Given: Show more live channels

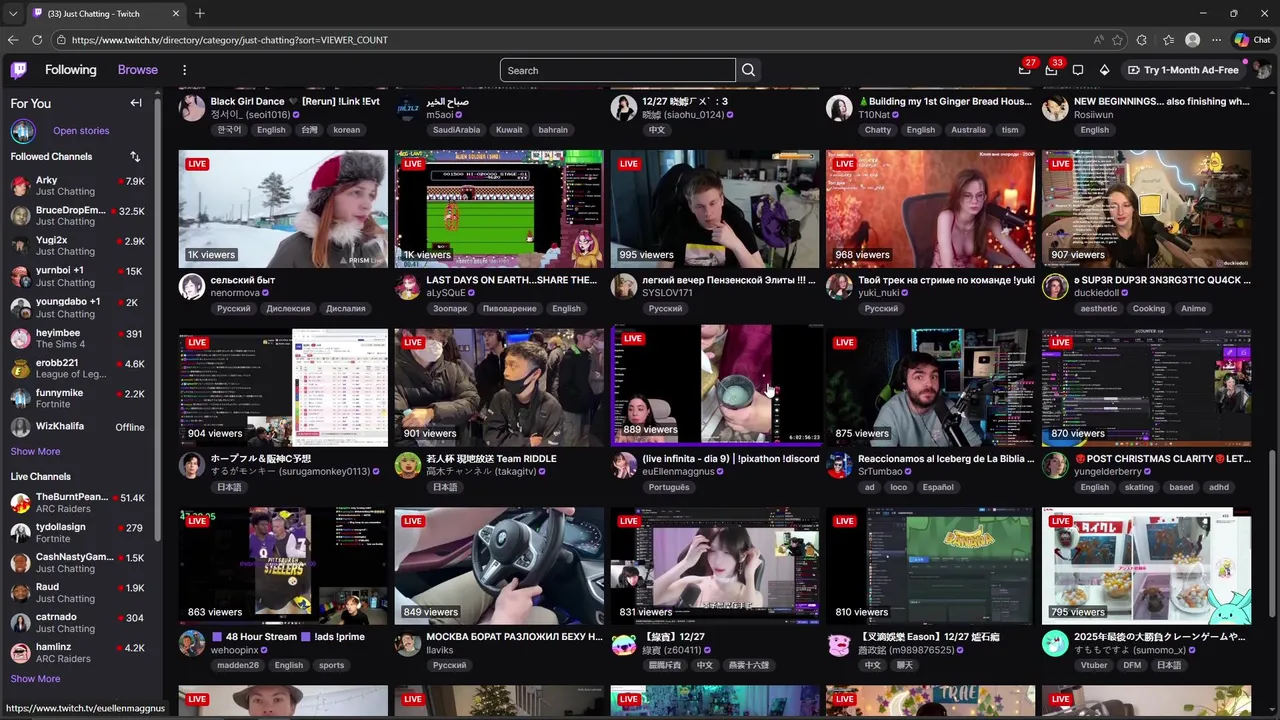Looking at the screenshot, I should click(x=35, y=678).
